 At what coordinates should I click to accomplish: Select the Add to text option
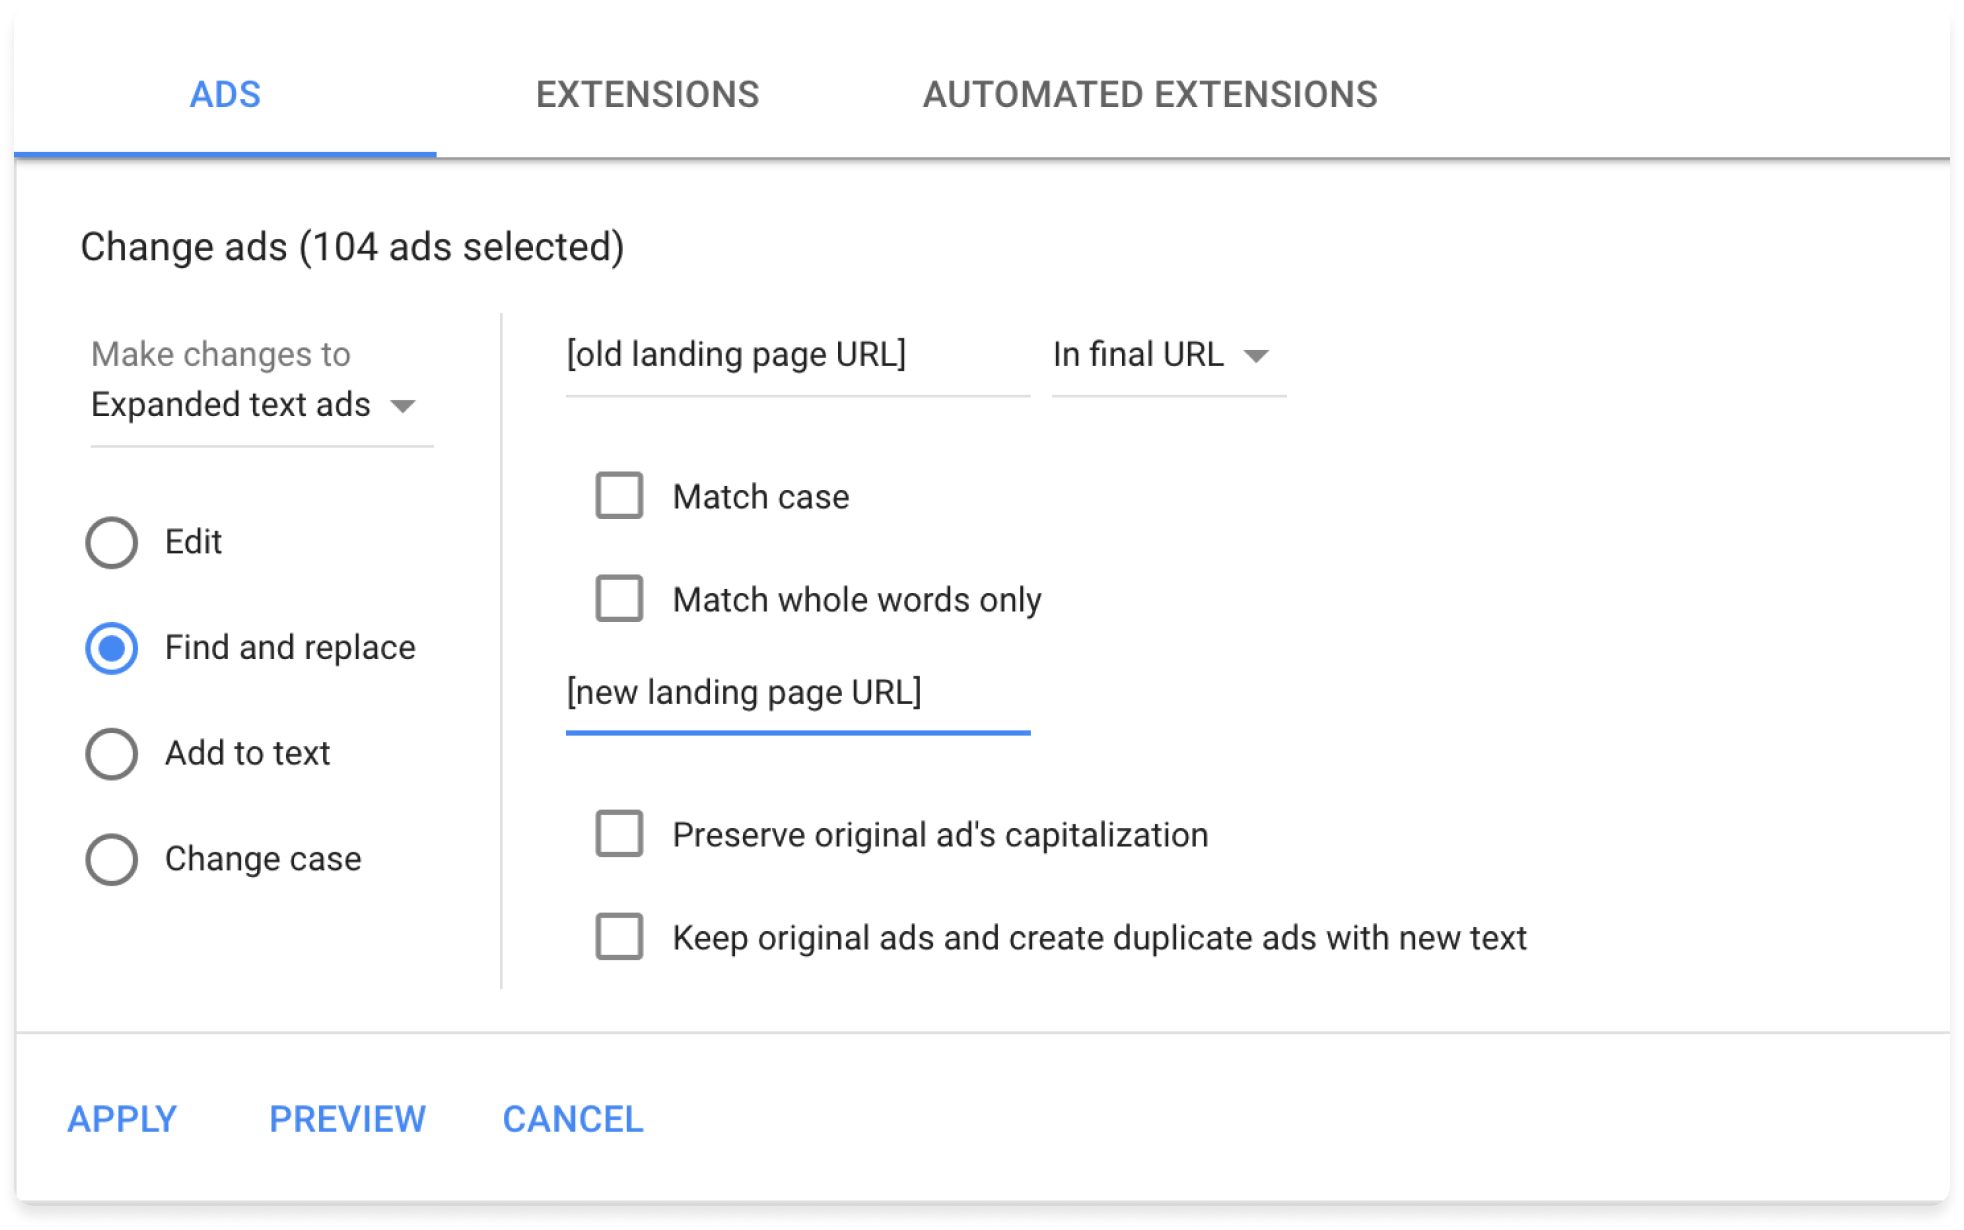coord(112,754)
